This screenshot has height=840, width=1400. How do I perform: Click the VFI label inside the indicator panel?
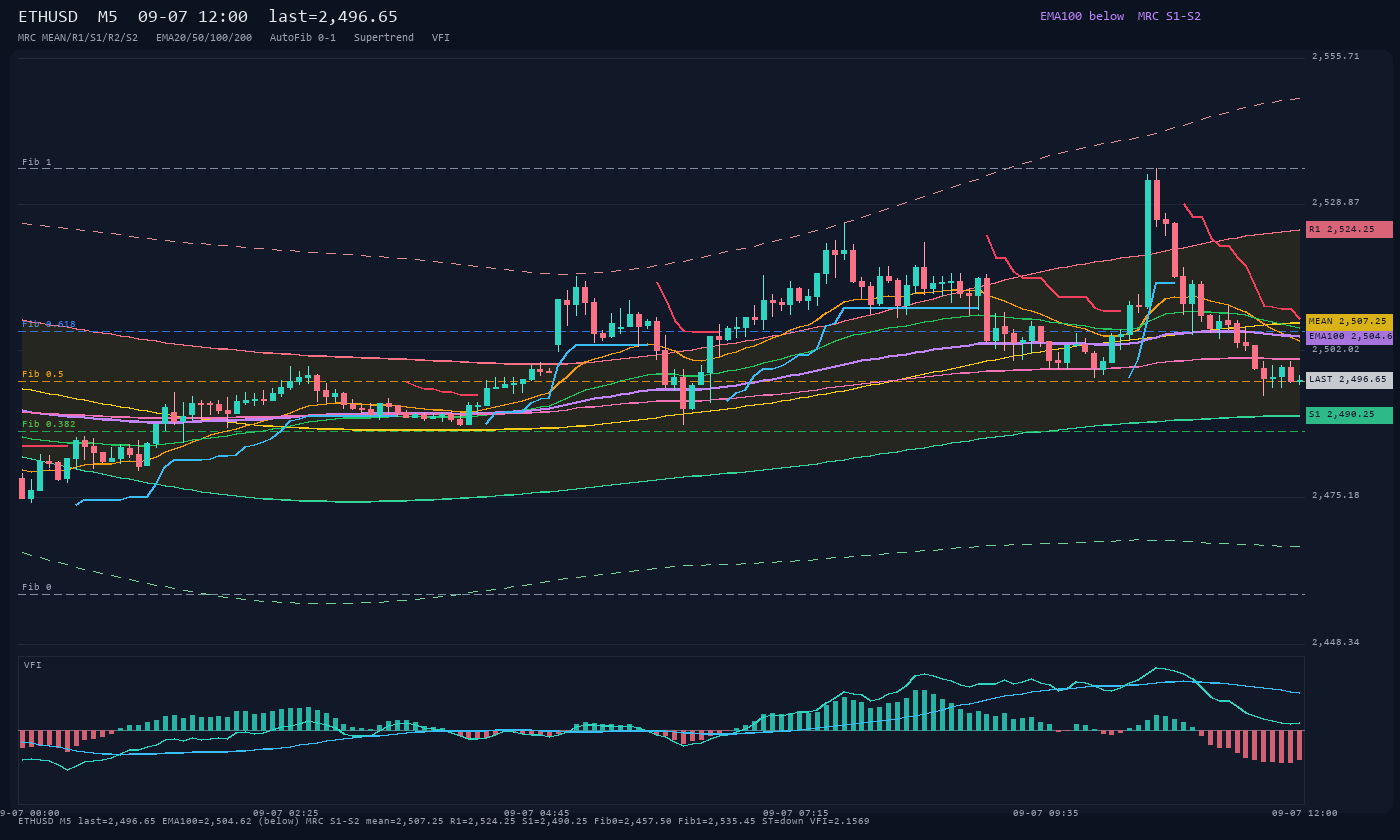tap(33, 665)
